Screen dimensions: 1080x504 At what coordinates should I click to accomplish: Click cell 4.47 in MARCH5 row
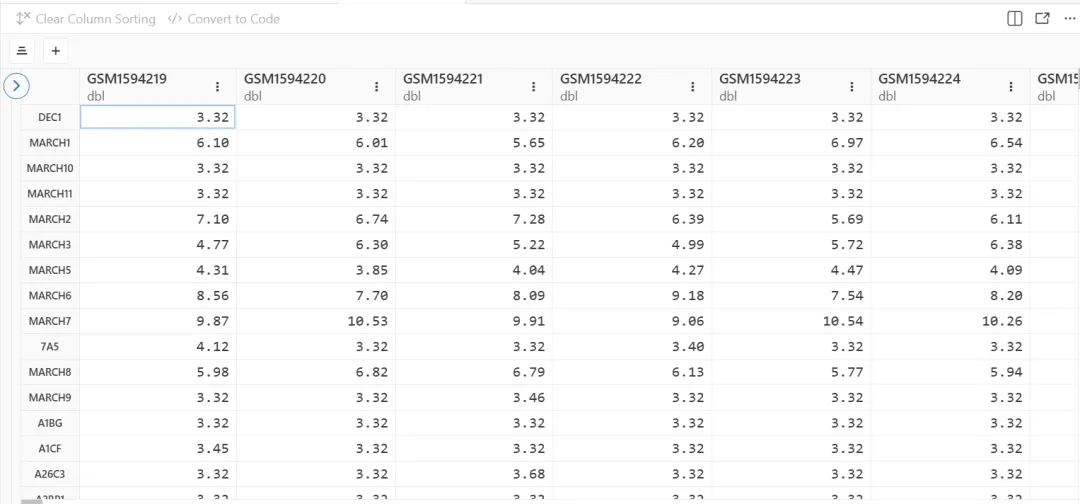[x=791, y=271]
